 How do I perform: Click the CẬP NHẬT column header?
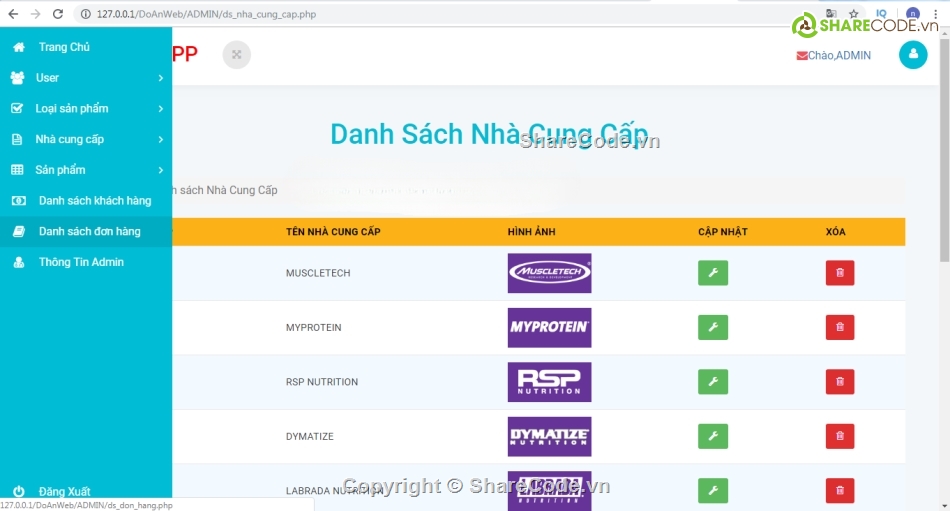pyautogui.click(x=723, y=232)
